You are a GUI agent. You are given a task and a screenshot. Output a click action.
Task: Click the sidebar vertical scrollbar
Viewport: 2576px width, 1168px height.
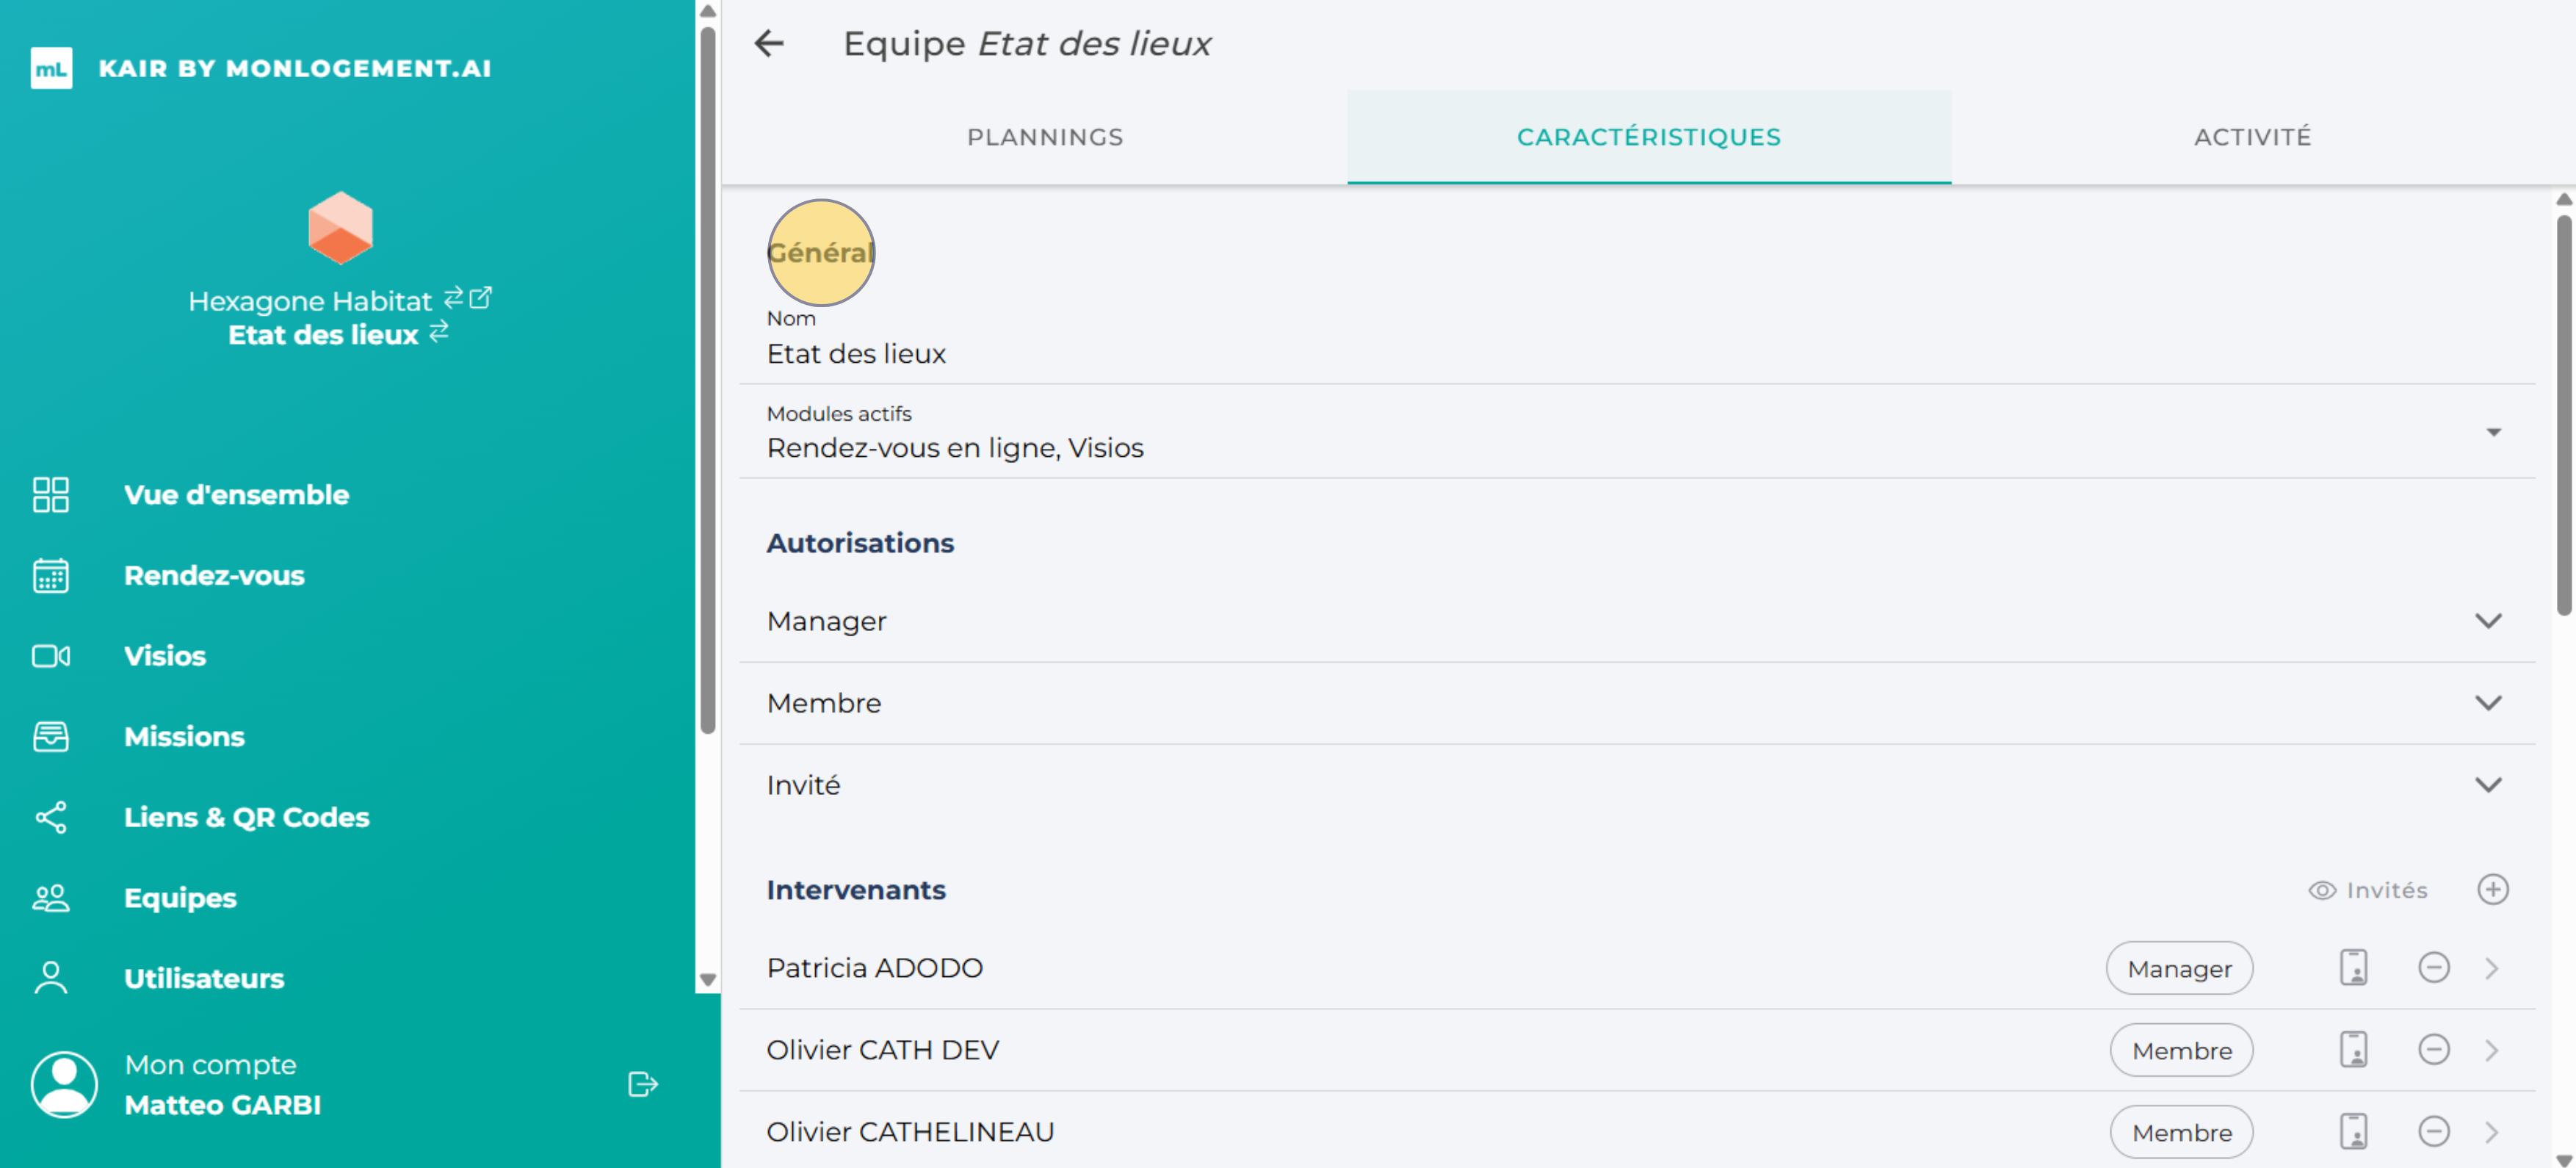[708, 380]
